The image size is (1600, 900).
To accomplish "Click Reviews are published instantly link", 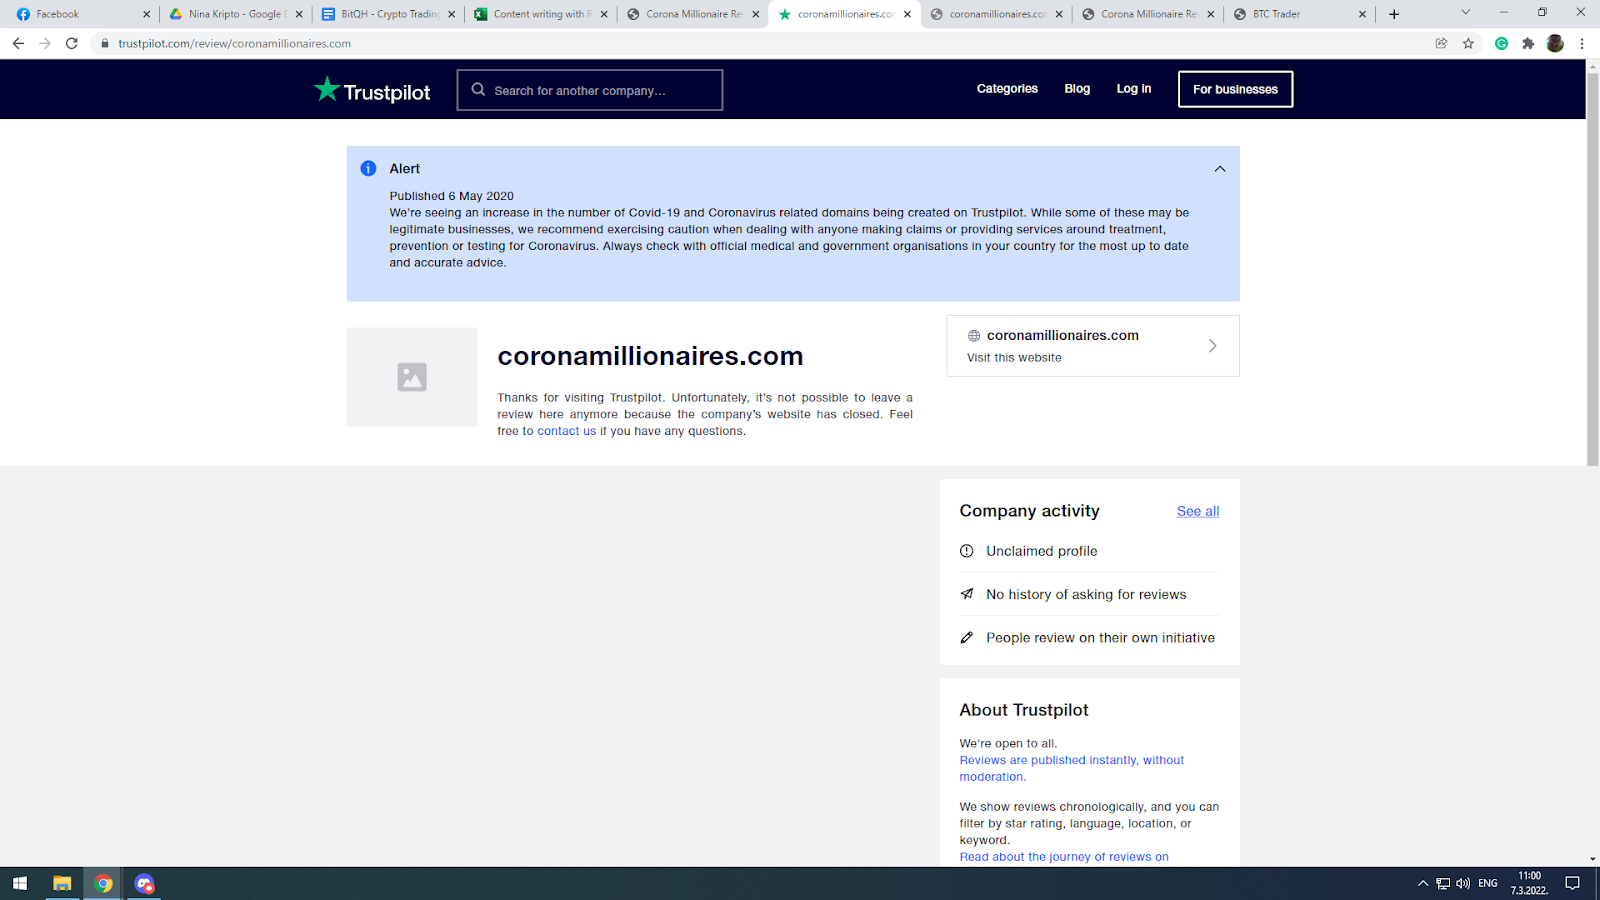I will (x=1071, y=768).
